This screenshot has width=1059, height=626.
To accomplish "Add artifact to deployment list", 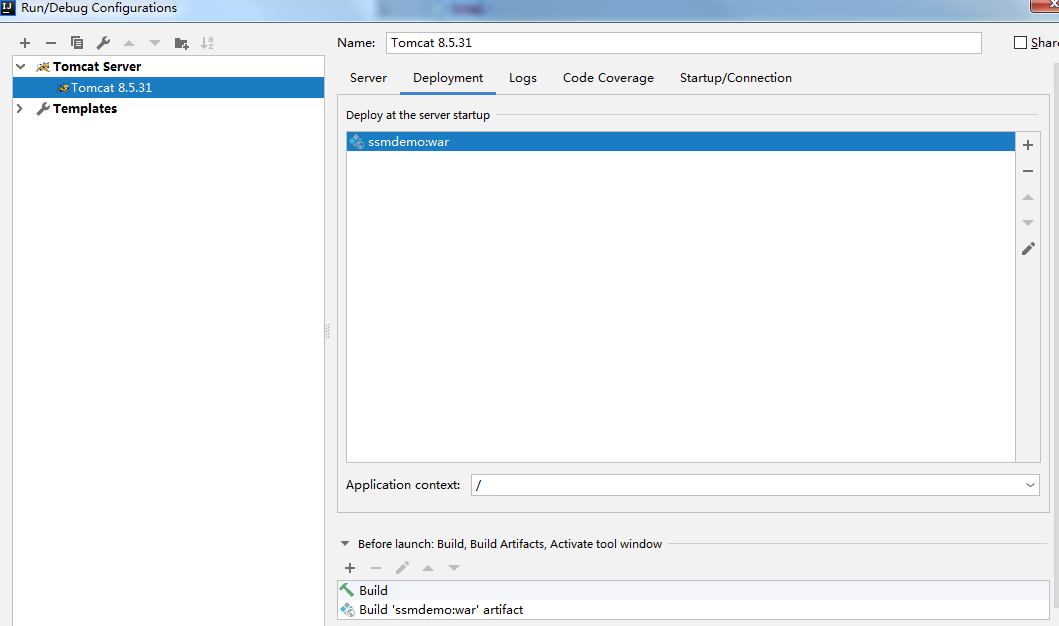I will tap(1028, 145).
